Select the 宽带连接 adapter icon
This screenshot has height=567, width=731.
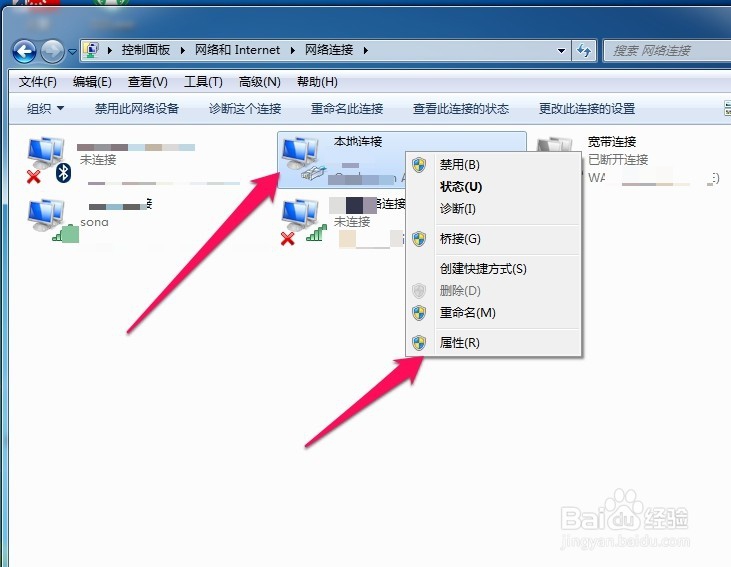click(x=555, y=145)
